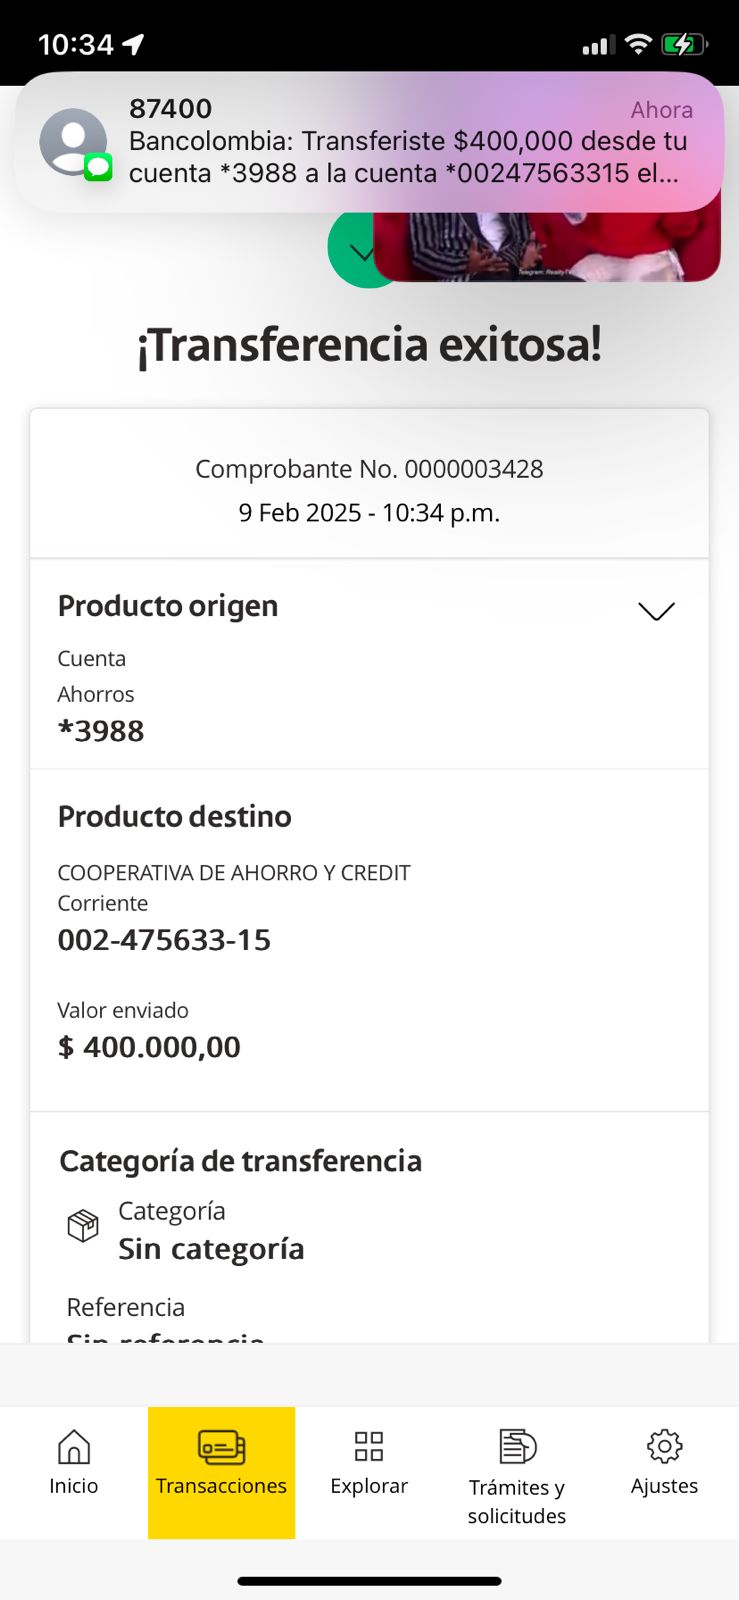Tap the Transacciones tab label
739x1600 pixels.
coord(221,1486)
